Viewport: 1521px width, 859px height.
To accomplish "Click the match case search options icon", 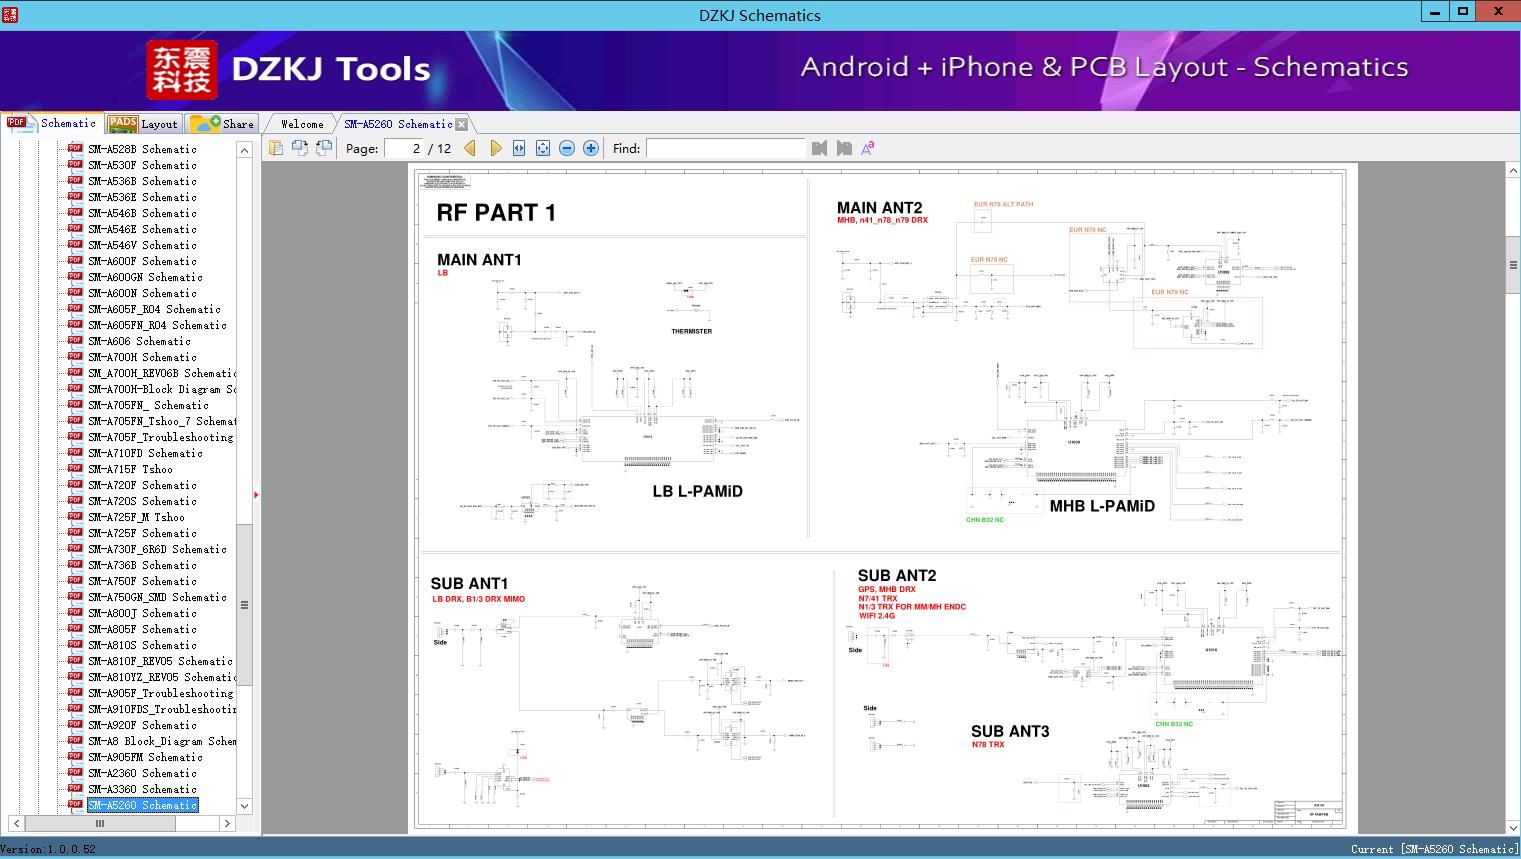I will (868, 148).
